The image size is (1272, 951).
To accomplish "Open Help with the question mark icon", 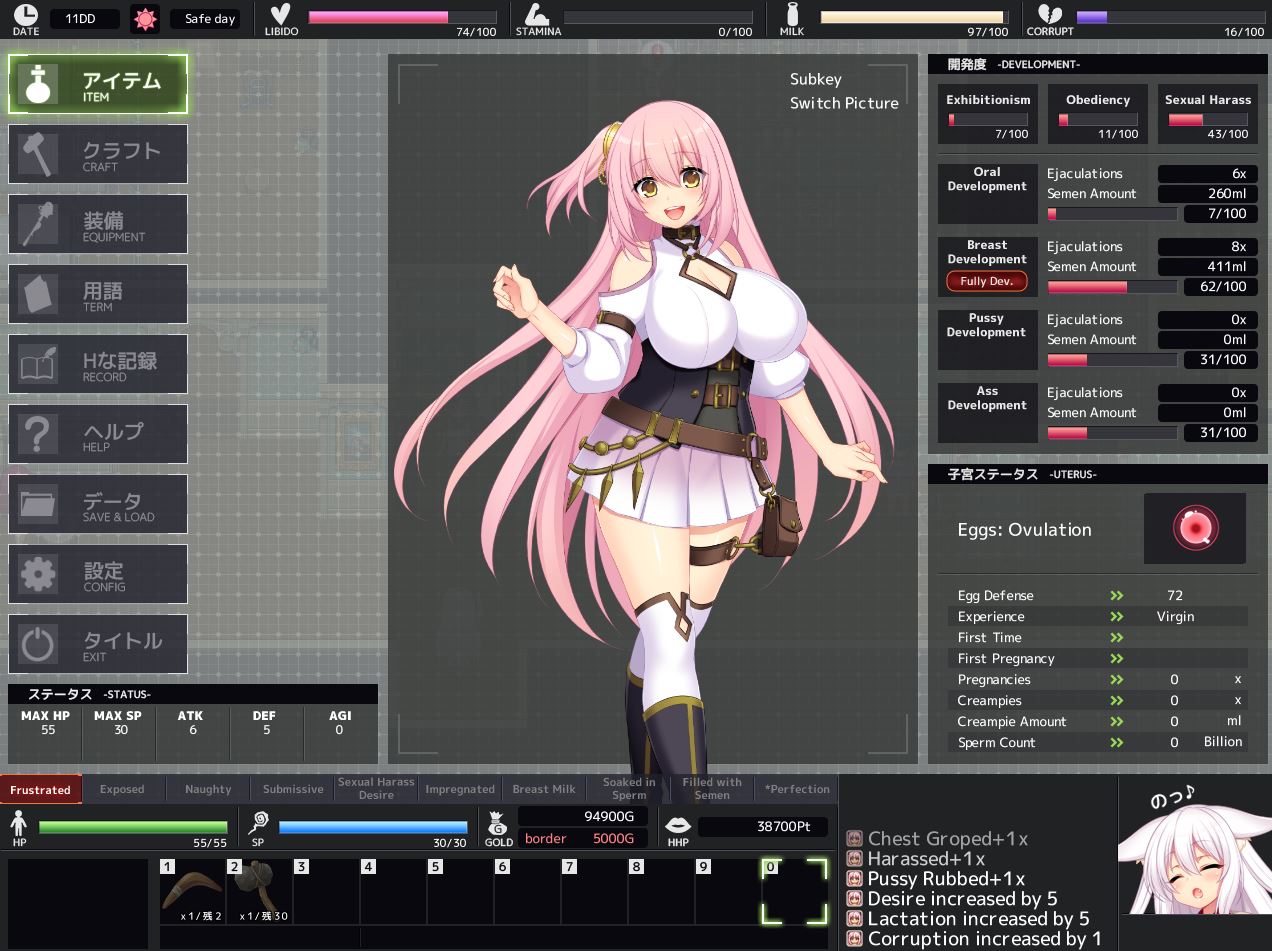I will pyautogui.click(x=38, y=434).
